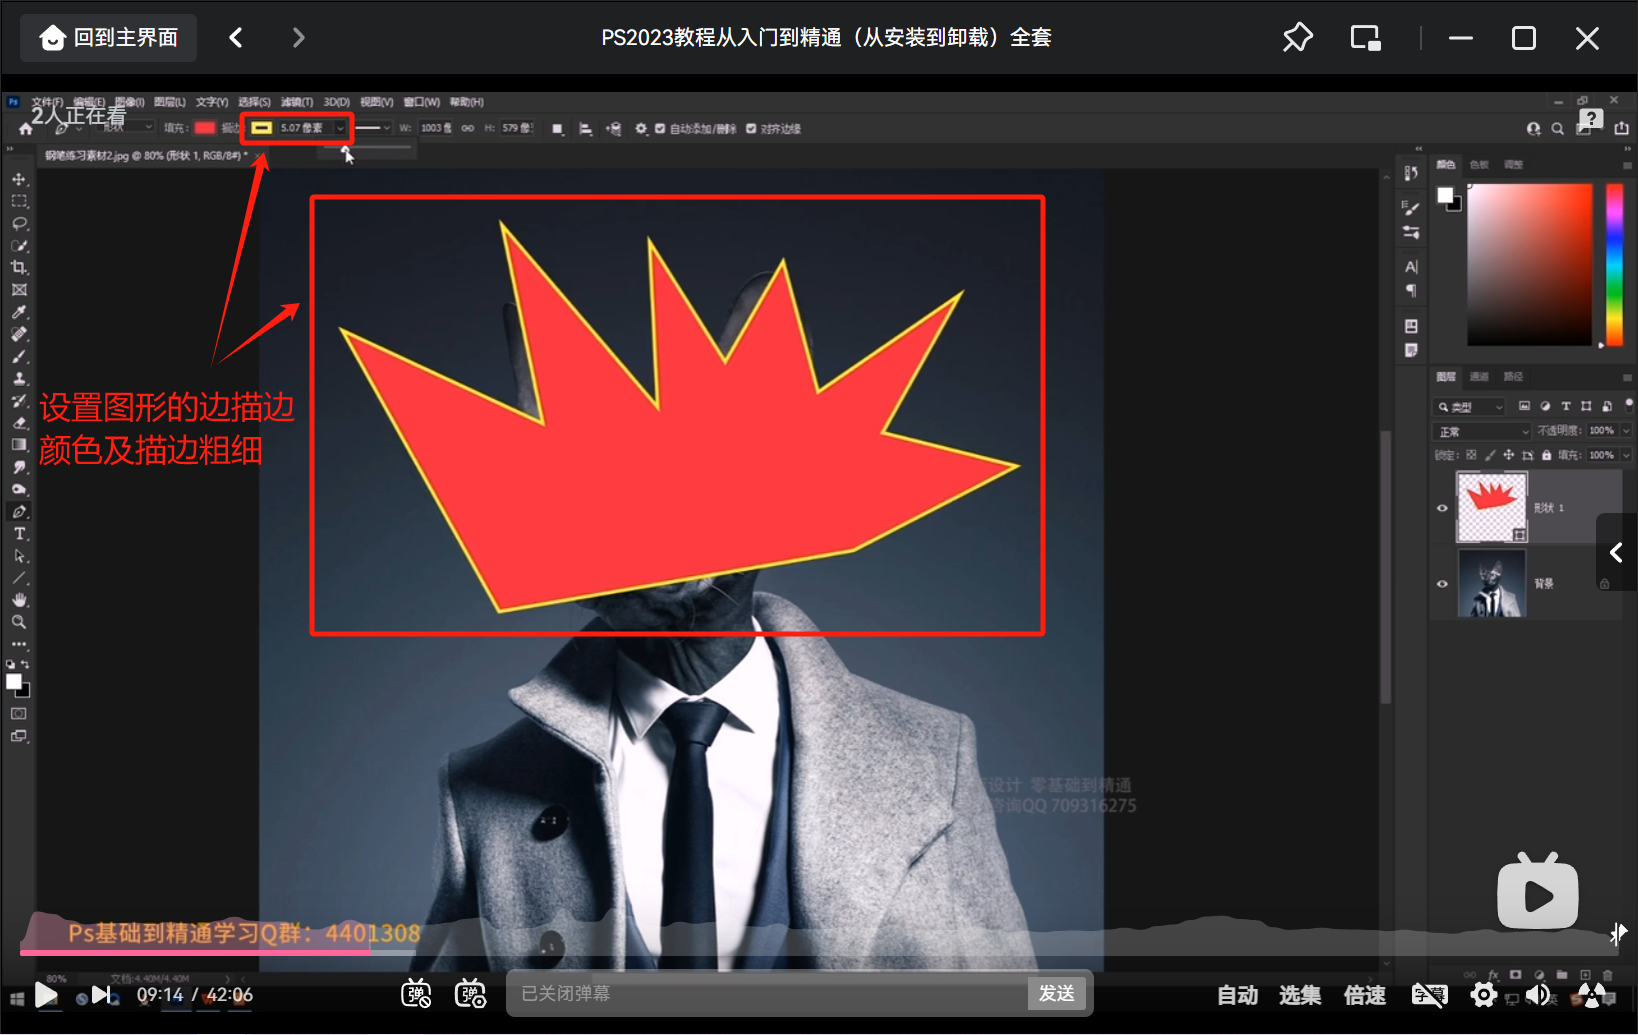The image size is (1638, 1035).
Task: Open the 文件(F) menu in Photoshop
Action: [47, 102]
